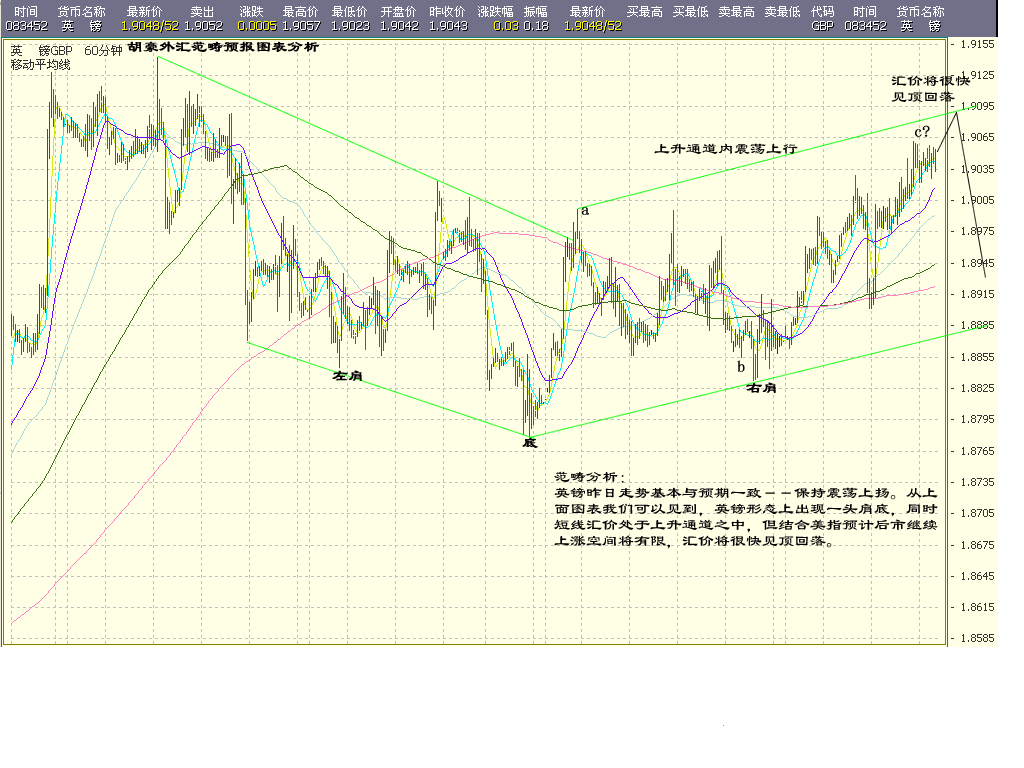Click the change percentage value 0.03
Screen dimensions: 1024x768
coord(506,26)
